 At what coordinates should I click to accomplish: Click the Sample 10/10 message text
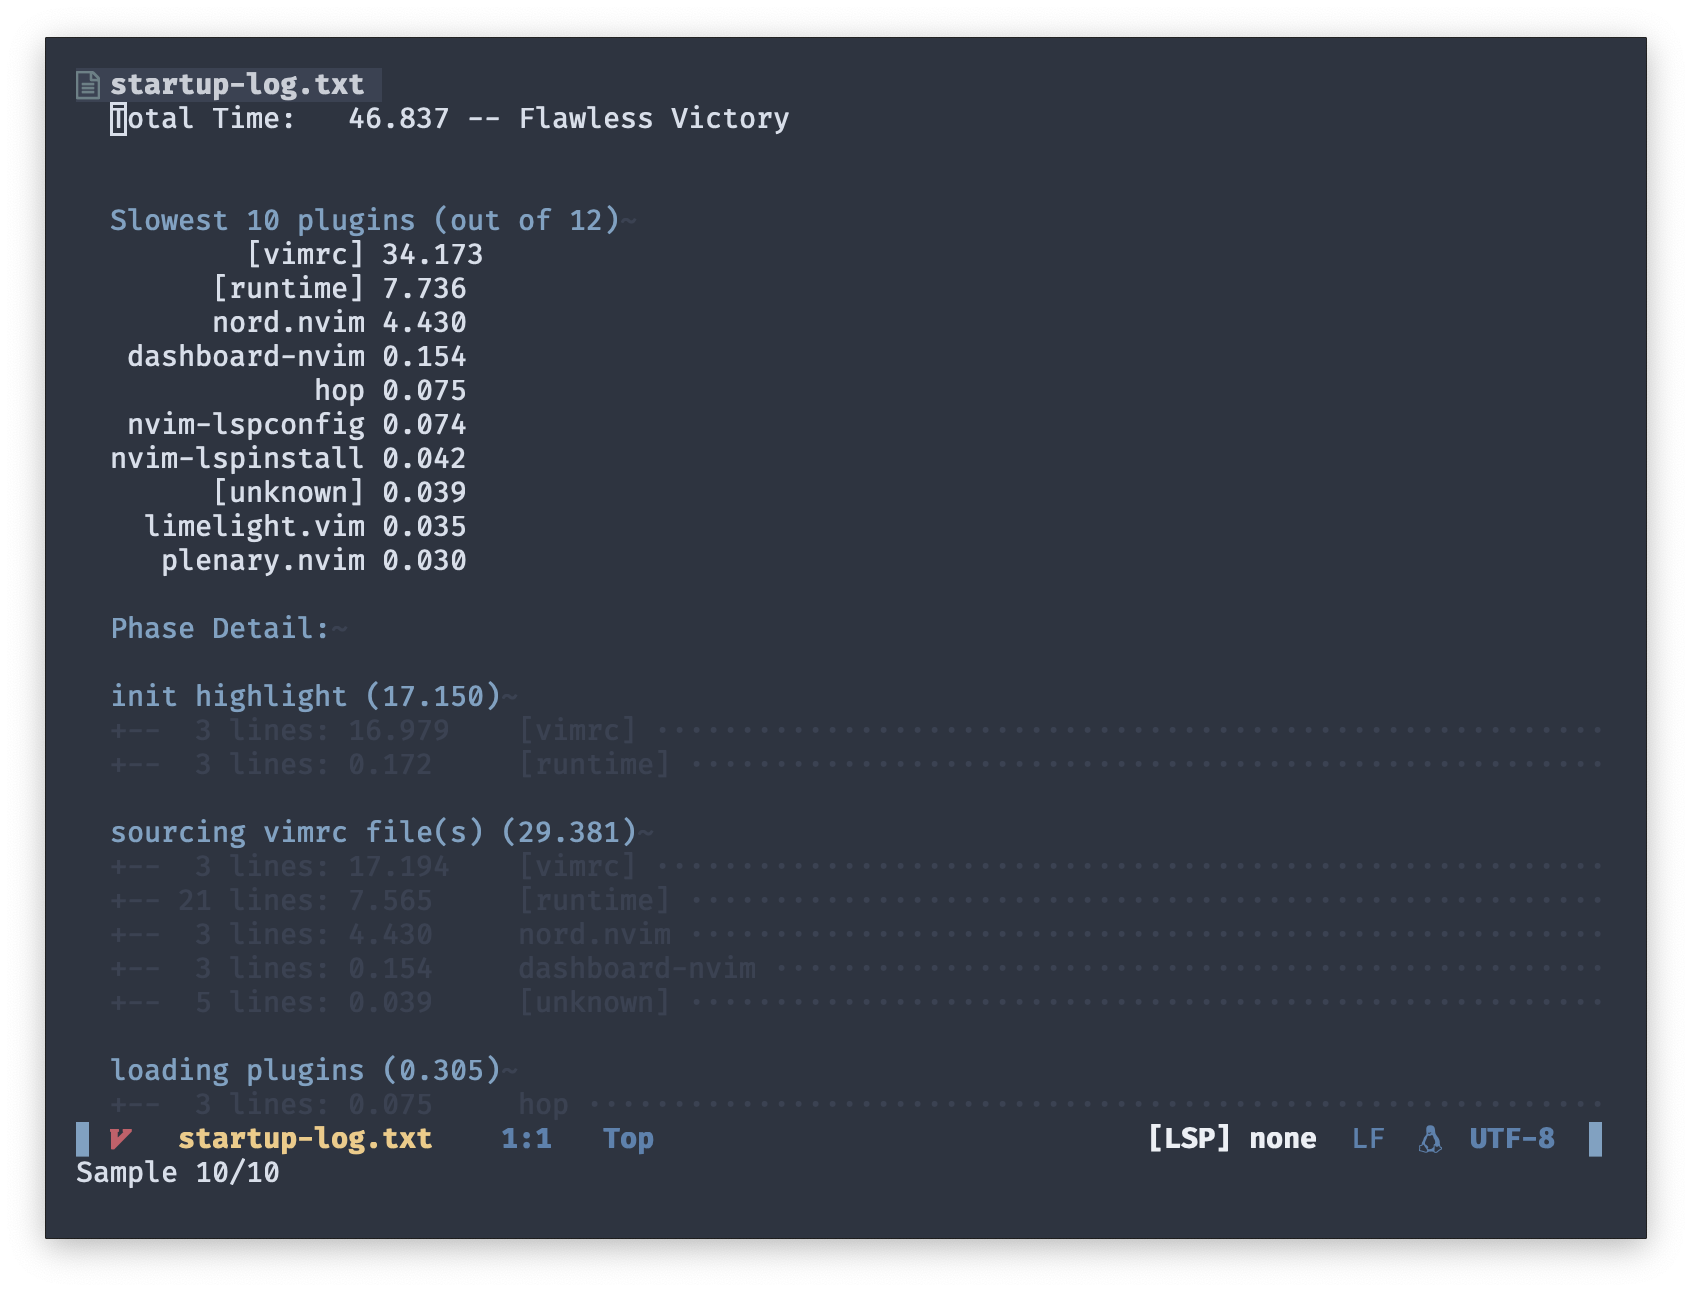(x=180, y=1172)
